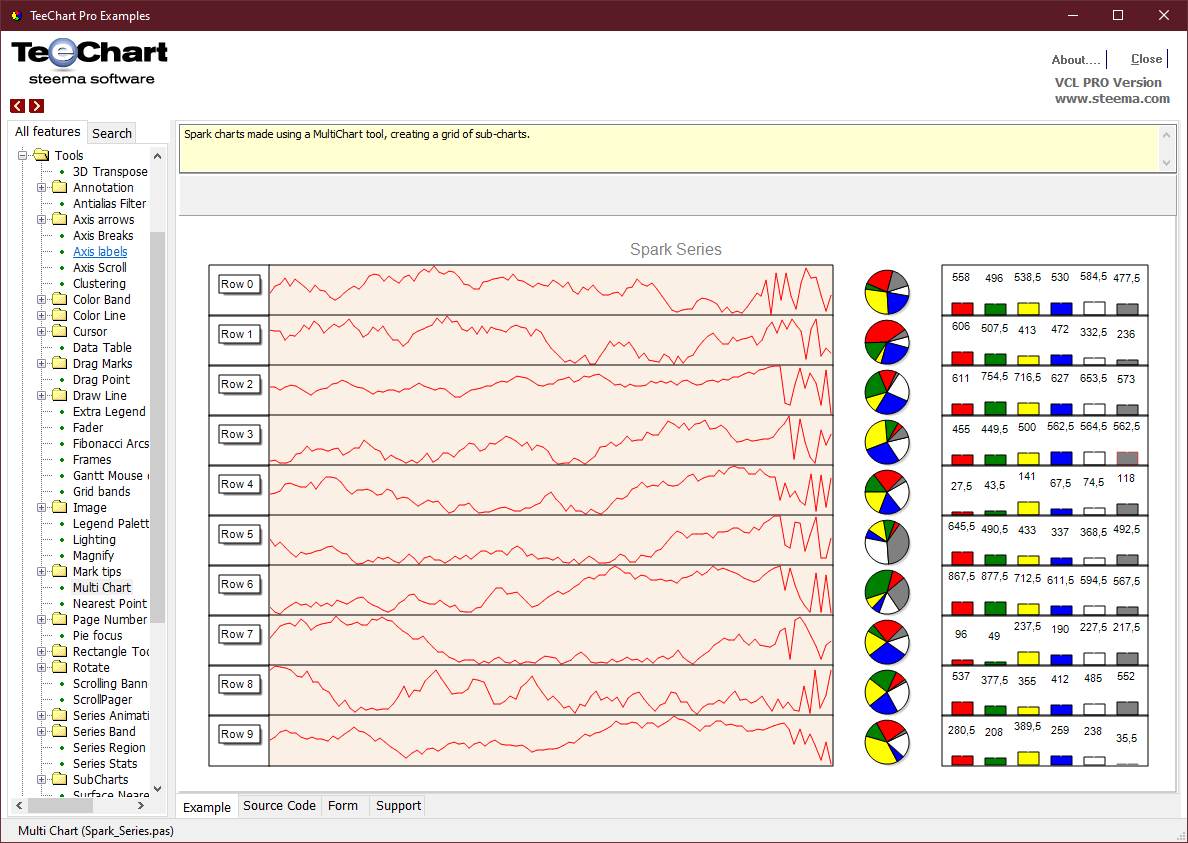Click the Row 5 pie chart
1188x843 pixels.
886,541
